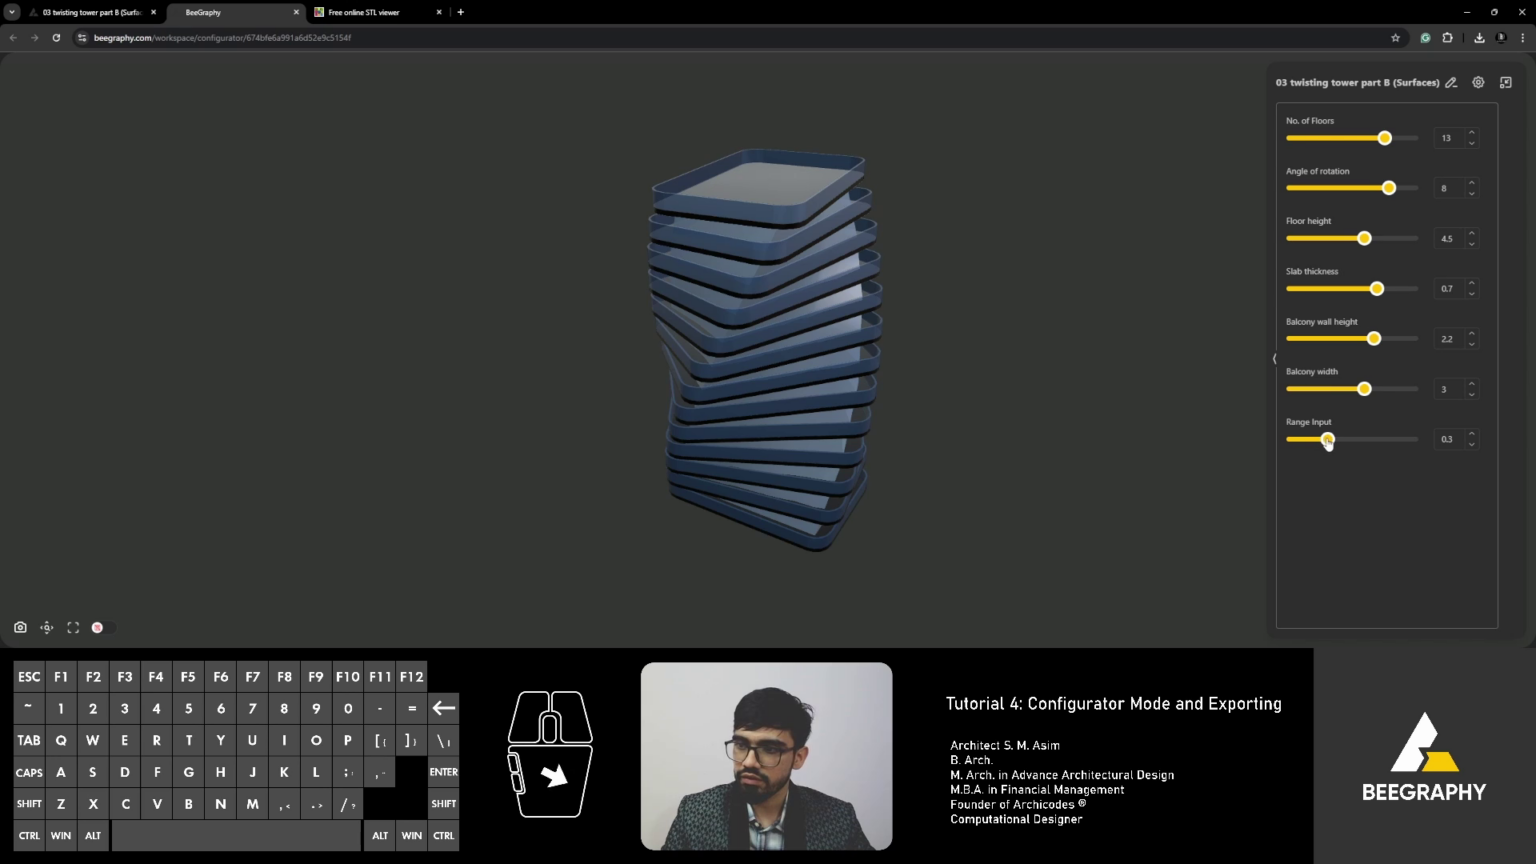Click the camera screenshot icon in the viewport
1536x864 pixels.
tap(20, 627)
